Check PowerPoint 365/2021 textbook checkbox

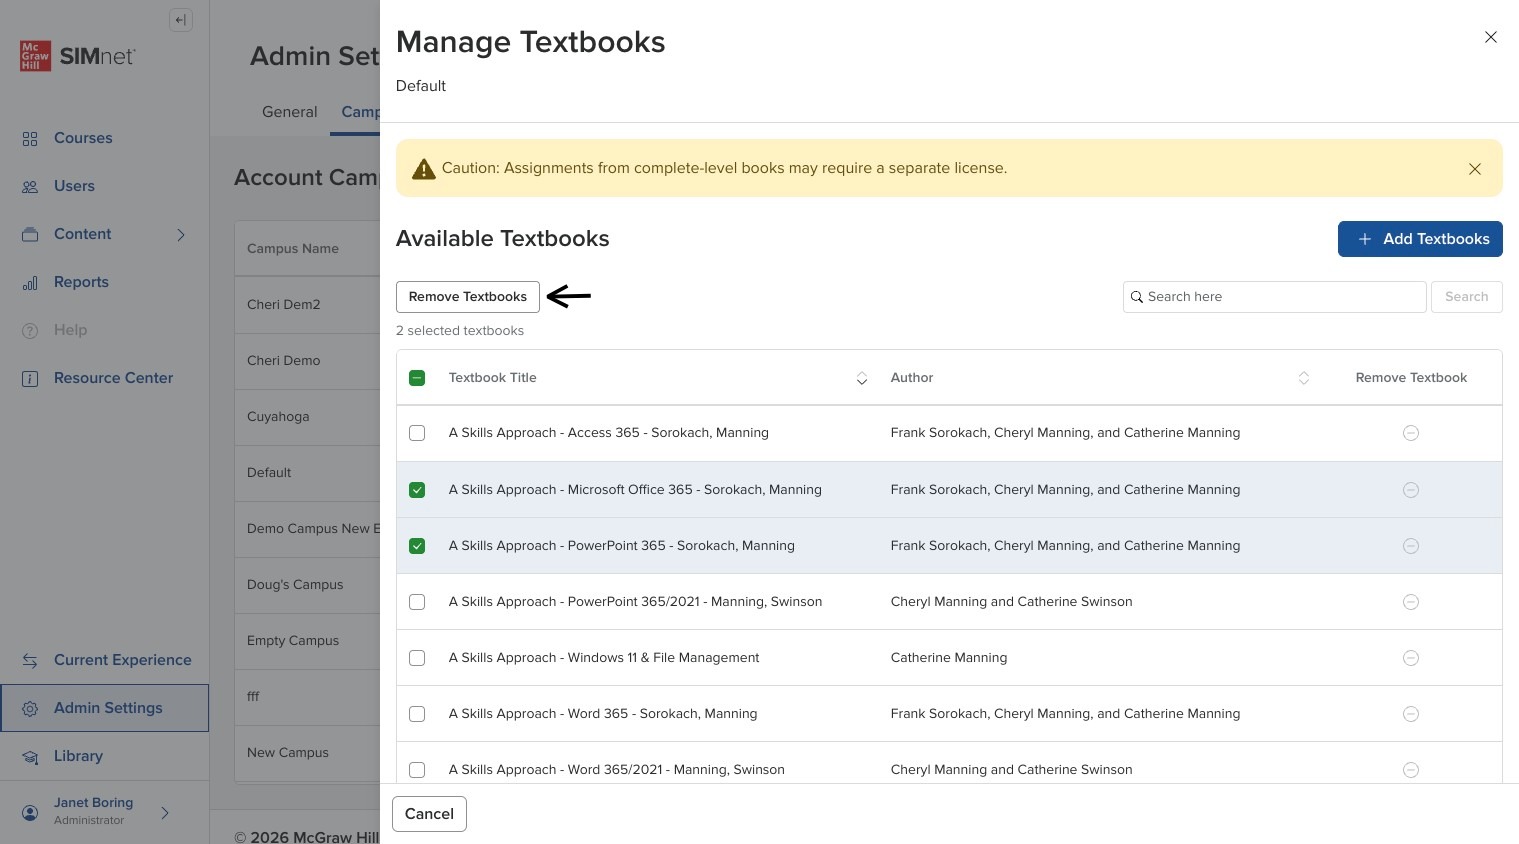(x=417, y=602)
